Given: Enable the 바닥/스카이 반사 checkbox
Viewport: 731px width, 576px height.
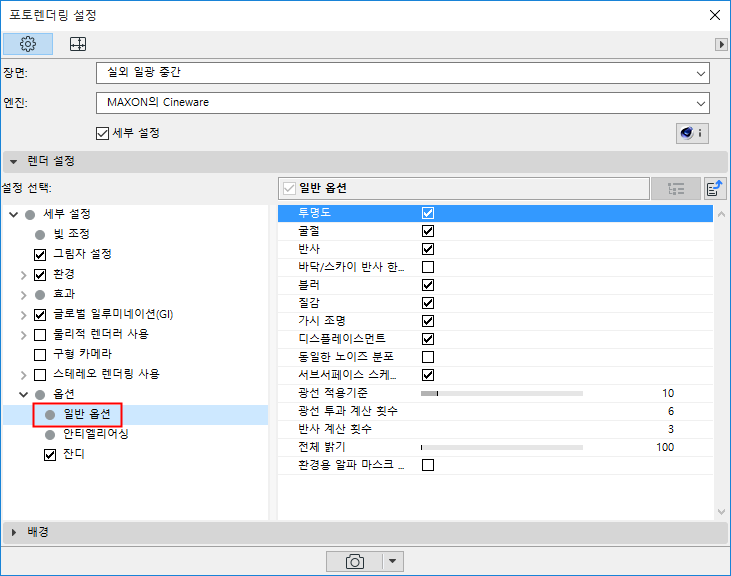Looking at the screenshot, I should pyautogui.click(x=428, y=267).
